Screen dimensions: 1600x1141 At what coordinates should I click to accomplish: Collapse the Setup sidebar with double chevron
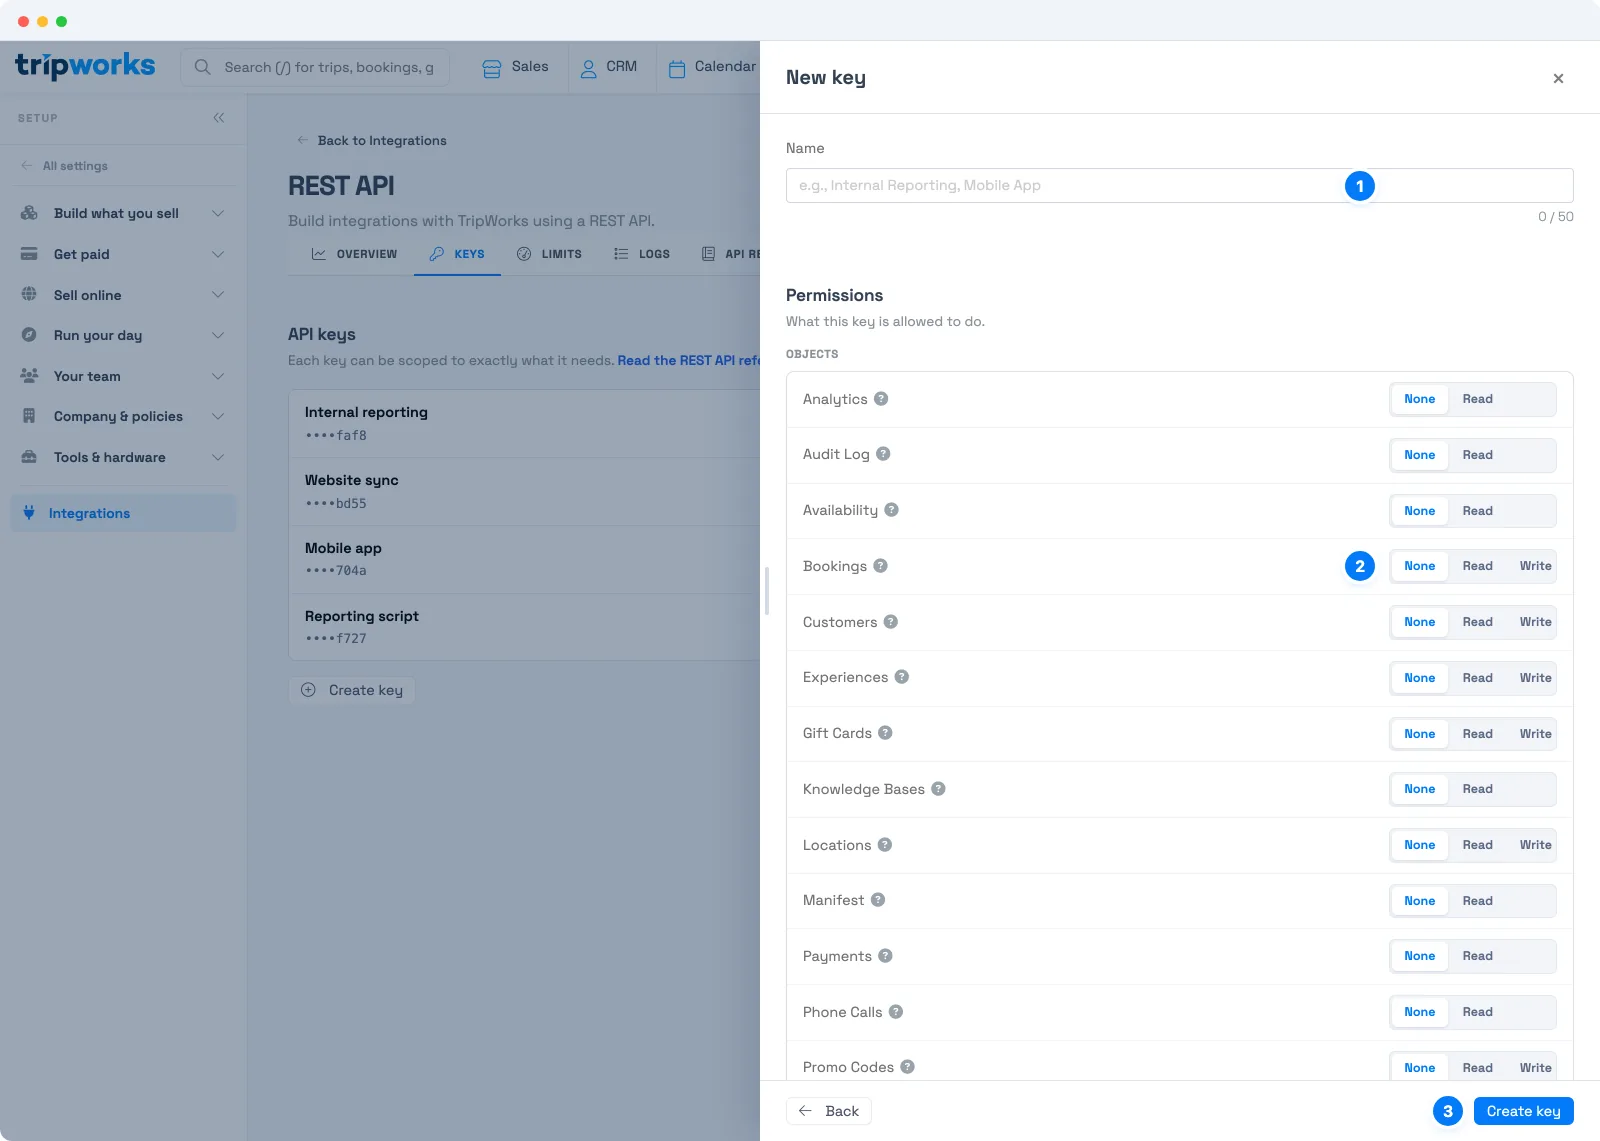[x=219, y=118]
